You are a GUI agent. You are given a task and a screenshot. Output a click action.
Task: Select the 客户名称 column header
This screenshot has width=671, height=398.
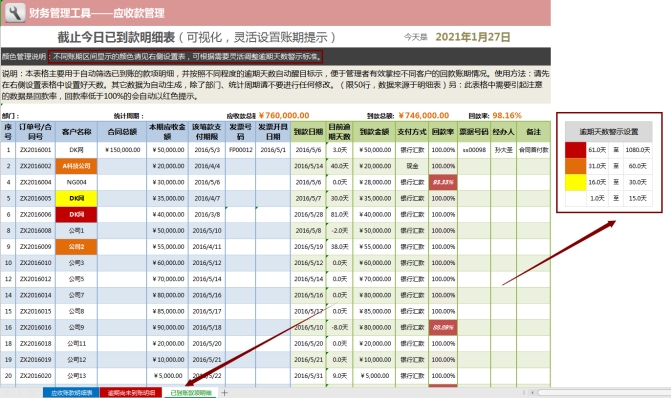[77, 132]
